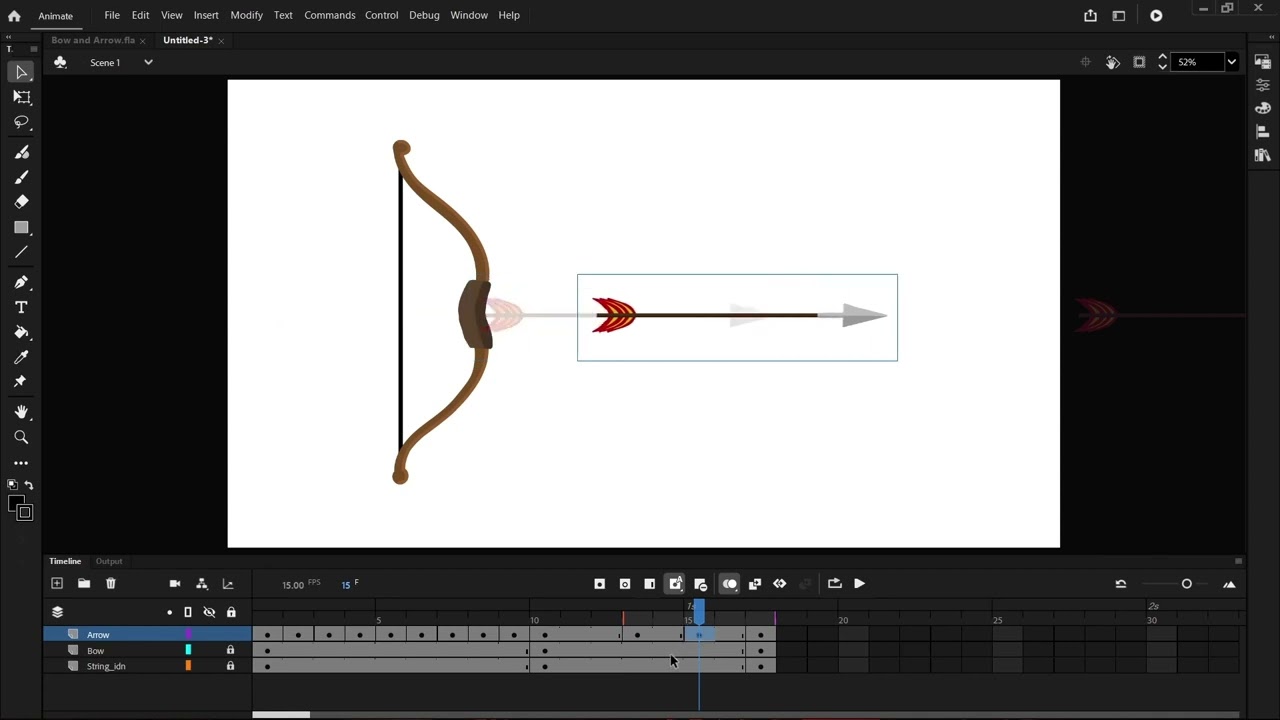Insert keyframe button in timeline
The width and height of the screenshot is (1280, 720).
[600, 584]
